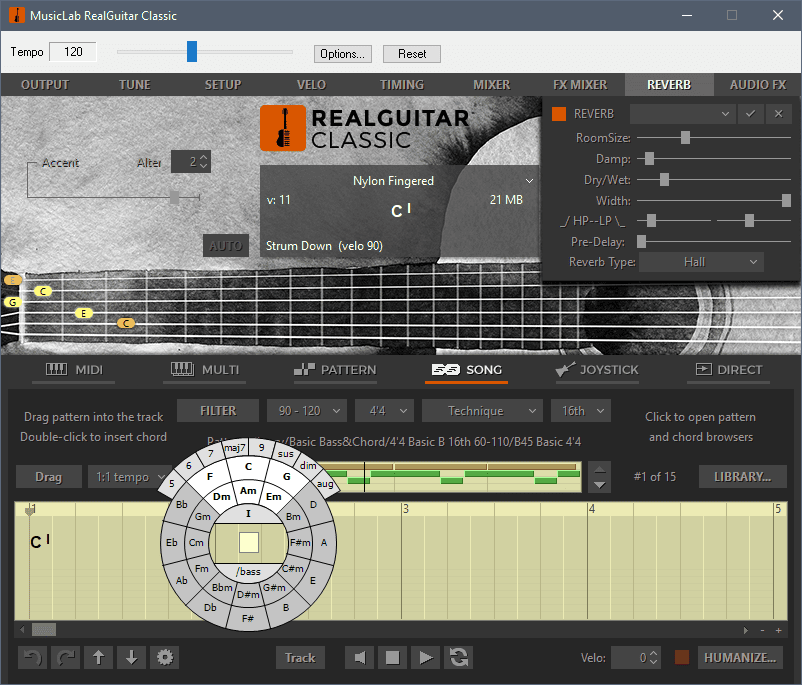
Task: Toggle the AUTO button
Action: [x=225, y=245]
